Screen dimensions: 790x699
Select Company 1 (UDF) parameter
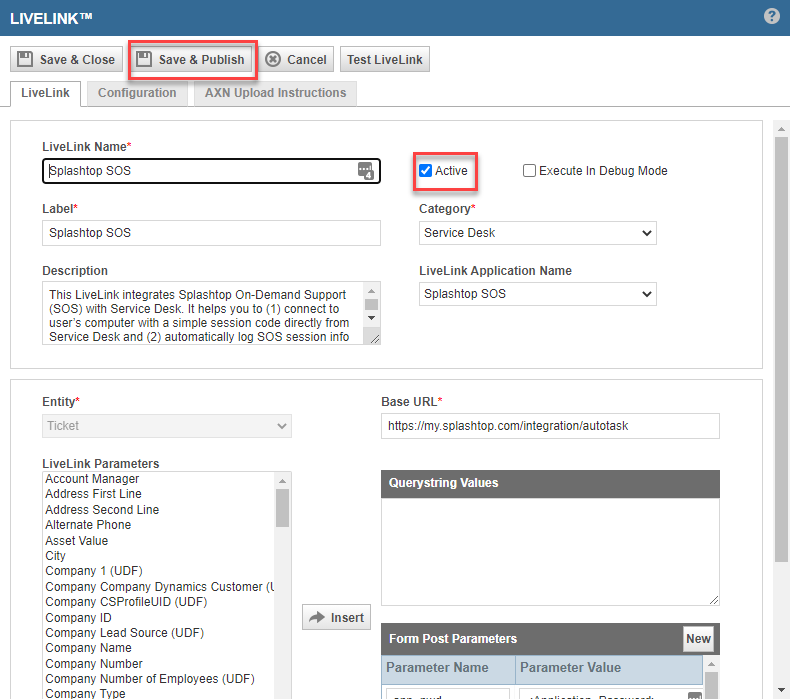click(94, 571)
